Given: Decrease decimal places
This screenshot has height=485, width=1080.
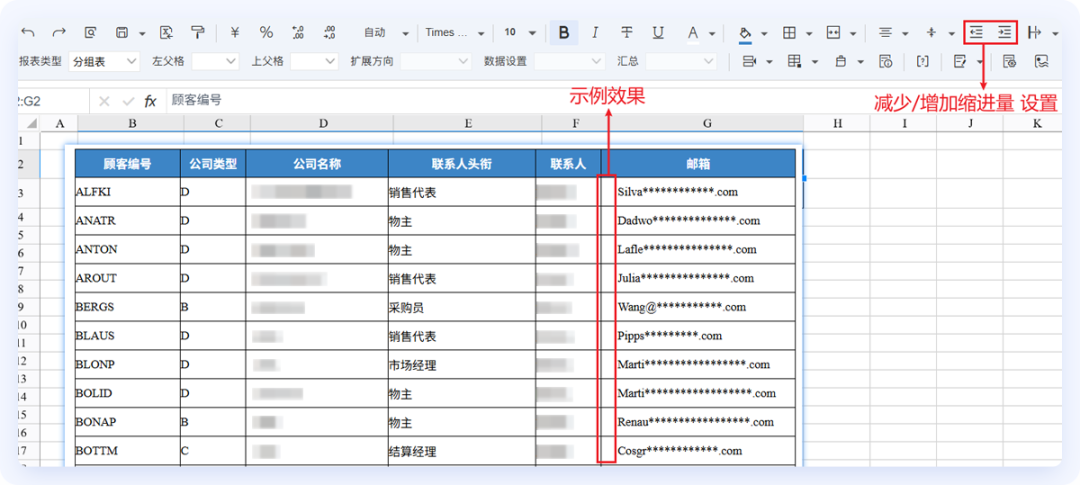Looking at the screenshot, I should pos(329,32).
